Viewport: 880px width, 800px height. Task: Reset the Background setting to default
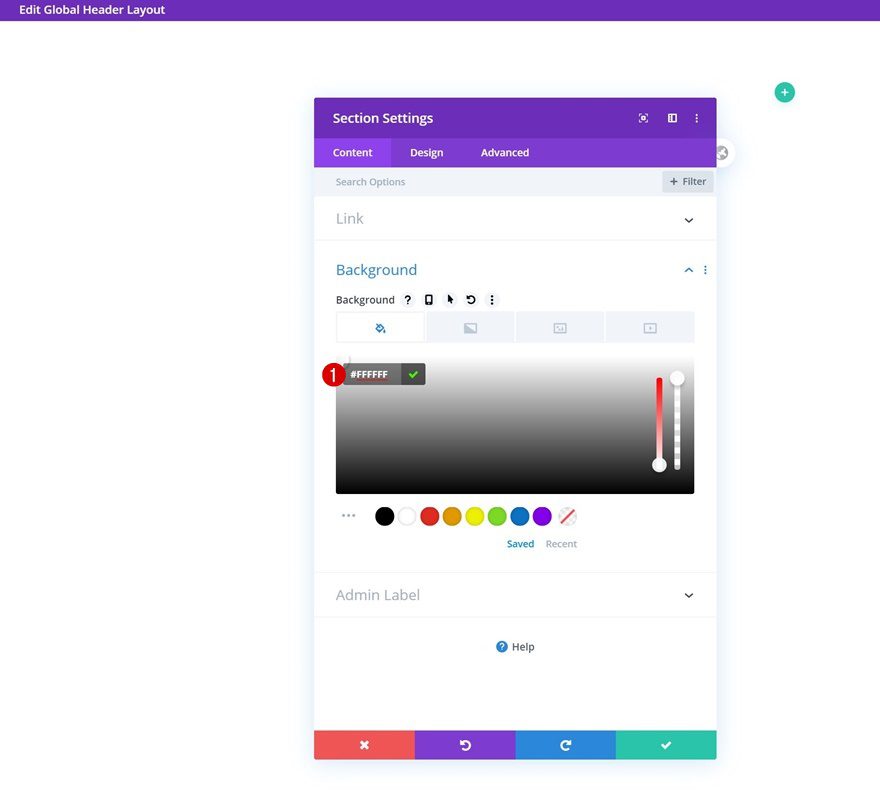(x=470, y=299)
